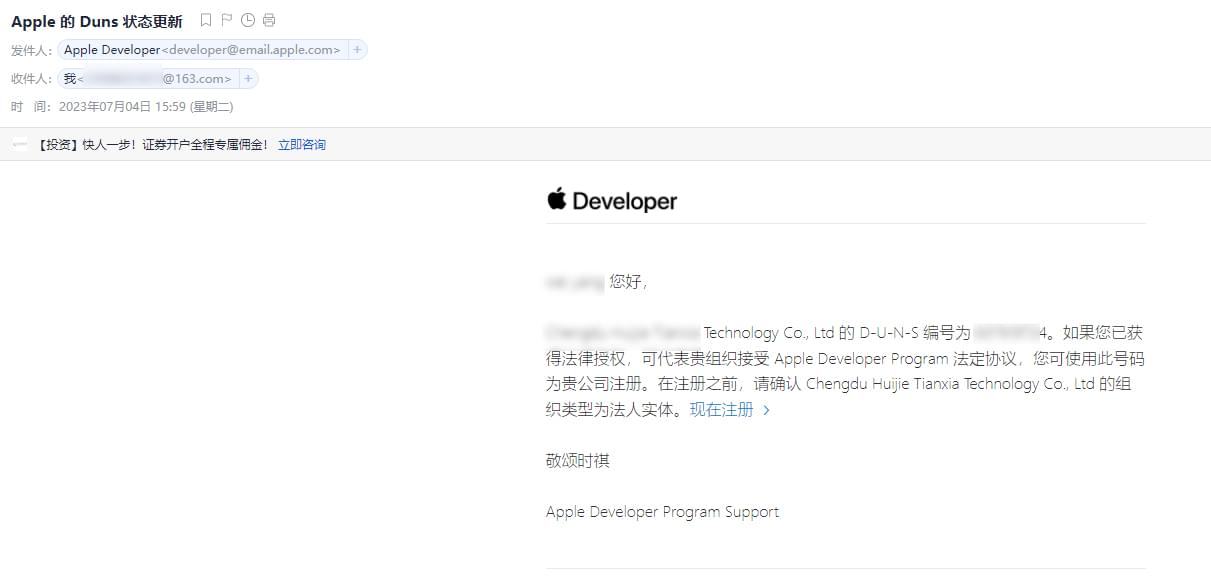Click the clock reminder icon beside the subject

[248, 21]
